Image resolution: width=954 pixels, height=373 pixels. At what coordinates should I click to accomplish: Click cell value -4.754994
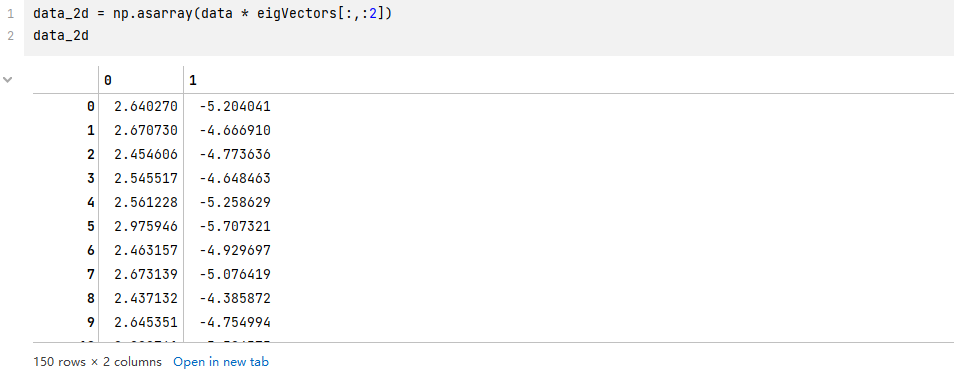pyautogui.click(x=235, y=322)
